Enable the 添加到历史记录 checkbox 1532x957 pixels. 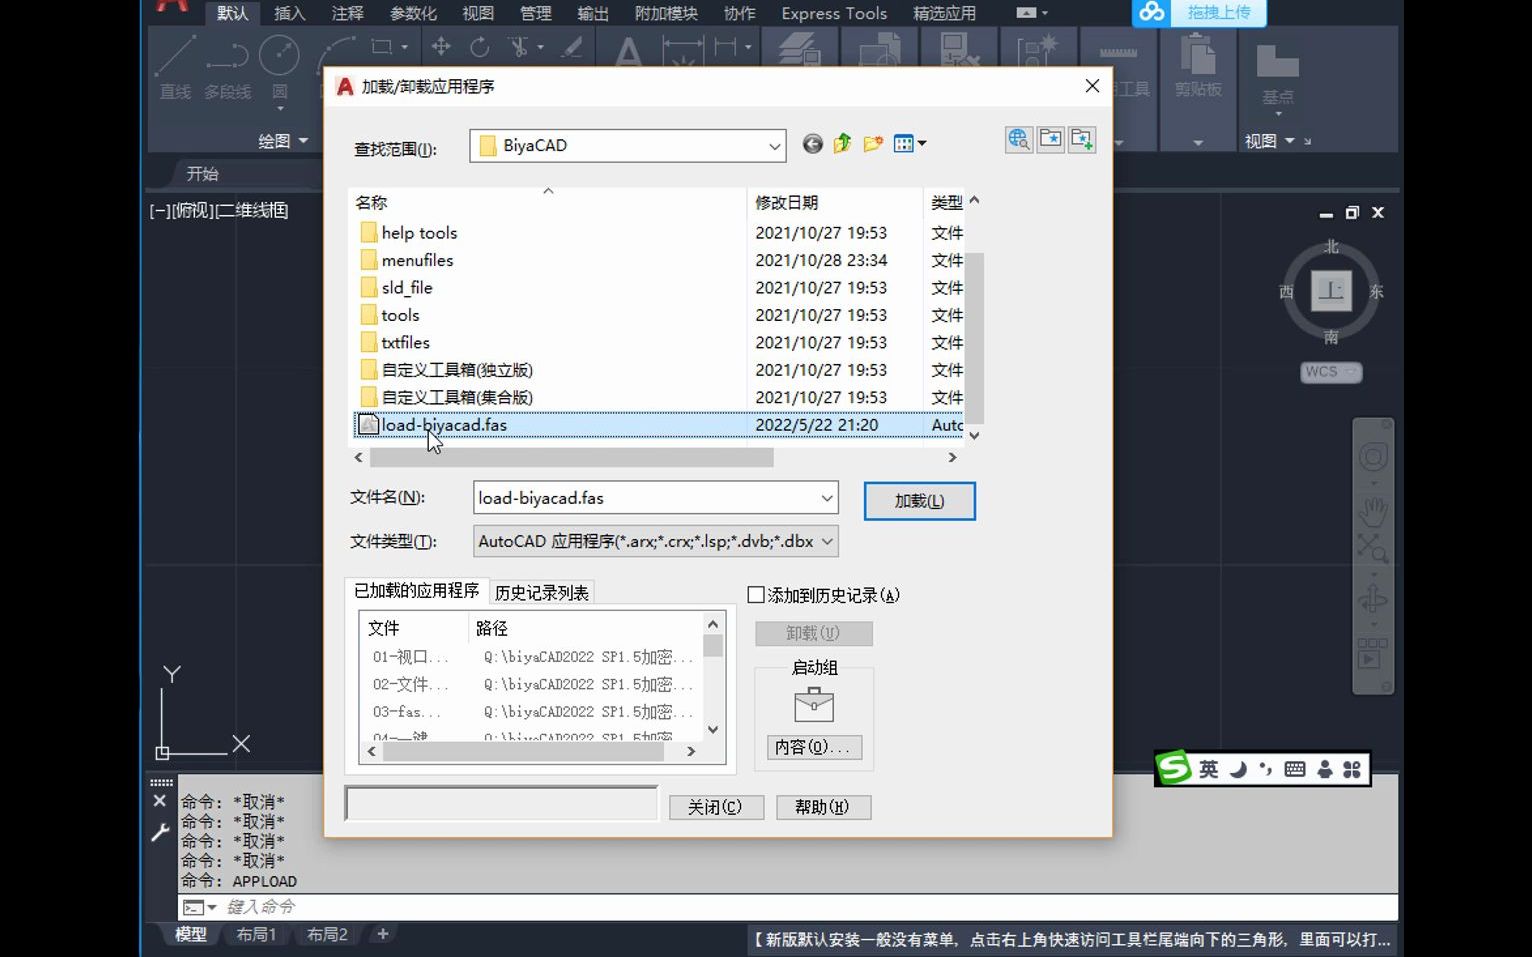[x=757, y=594]
